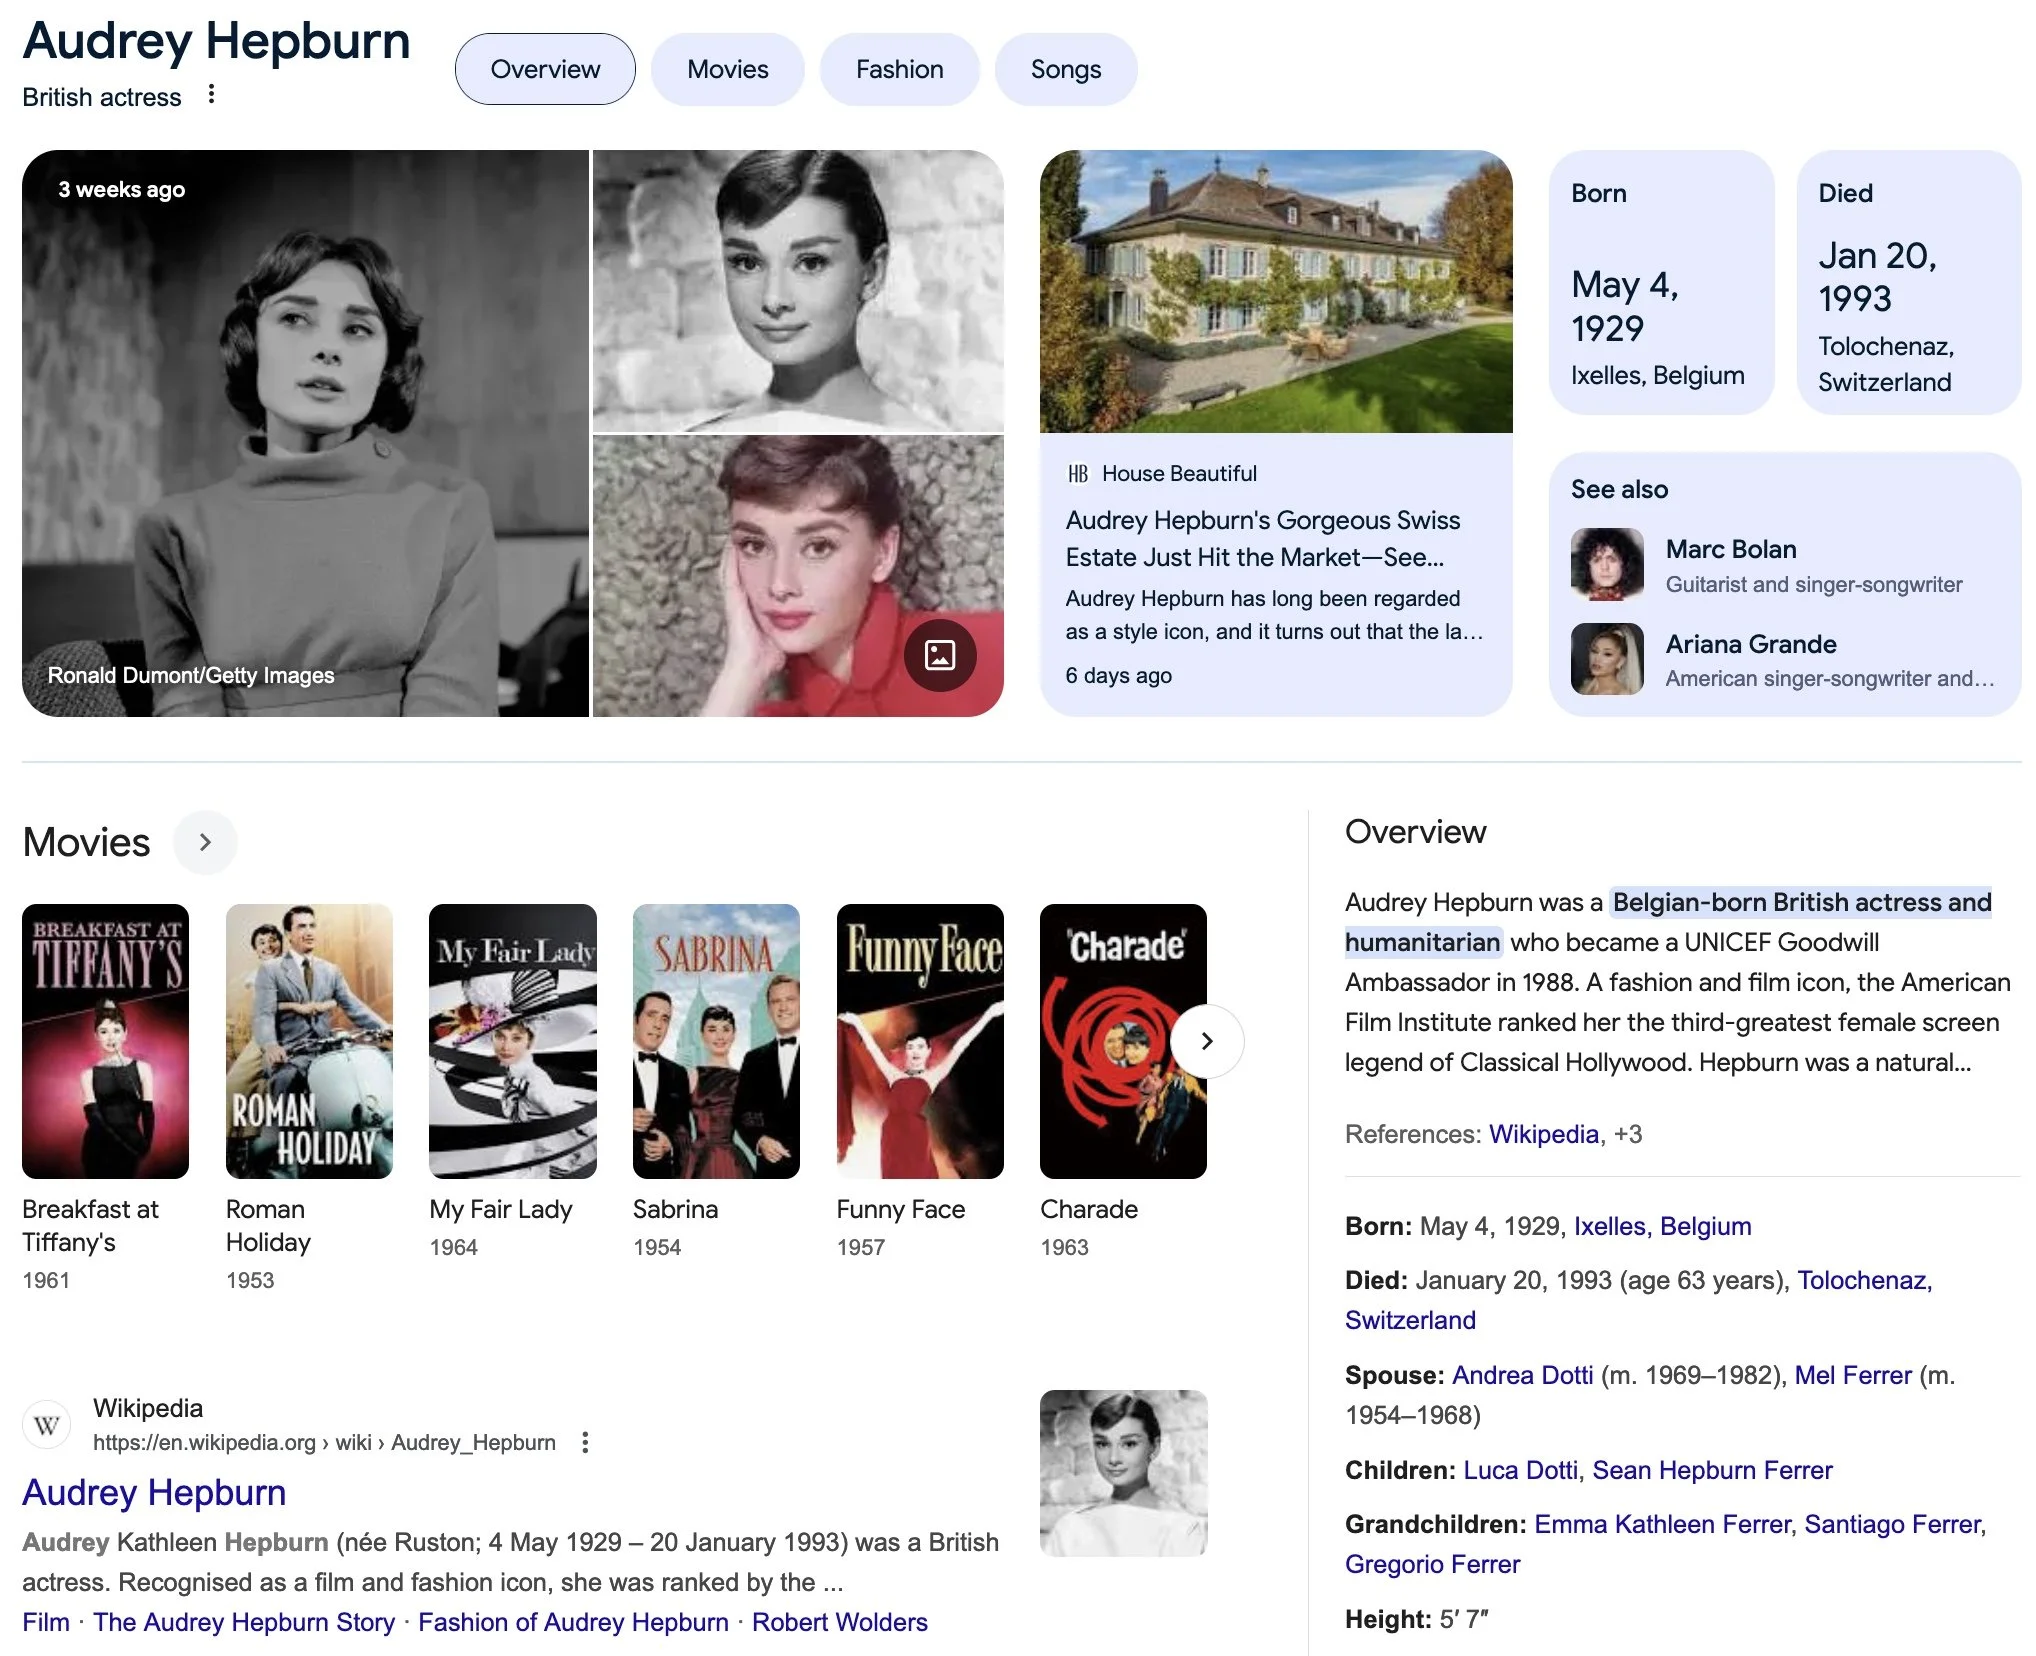Select the Songs tab

(x=1065, y=69)
